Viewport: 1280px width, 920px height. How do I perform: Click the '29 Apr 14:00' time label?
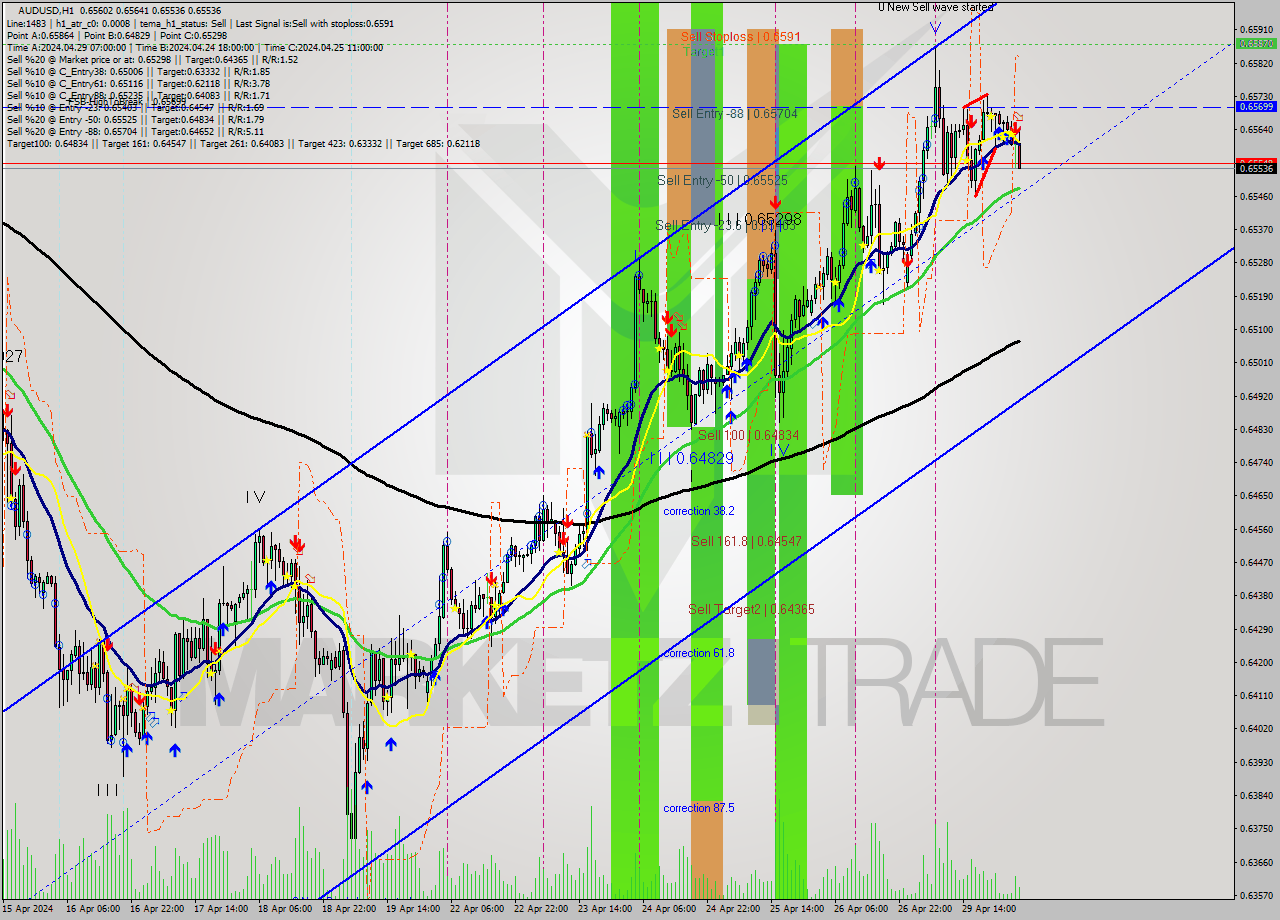coord(990,909)
